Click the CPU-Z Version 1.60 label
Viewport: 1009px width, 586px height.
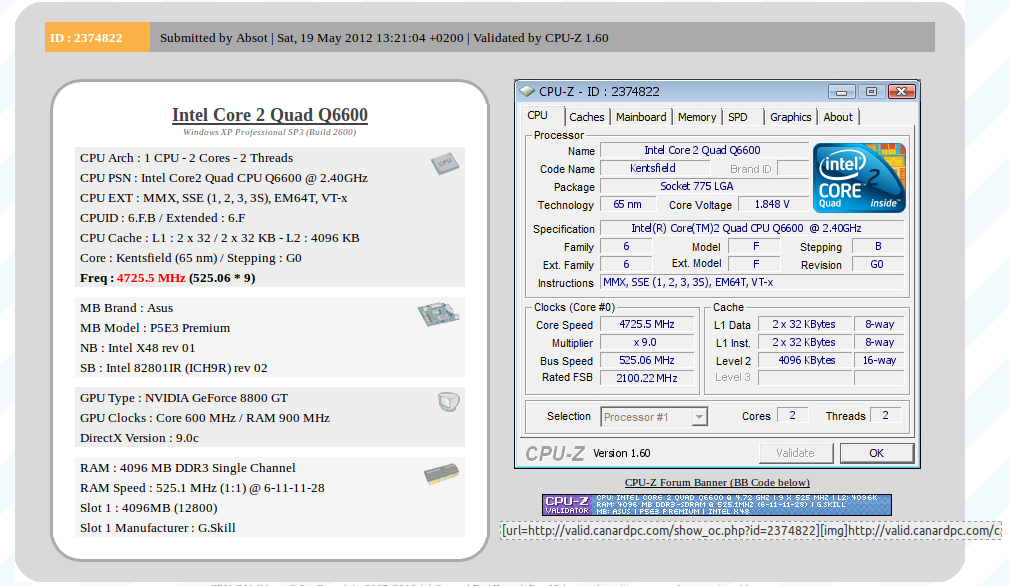(x=622, y=453)
